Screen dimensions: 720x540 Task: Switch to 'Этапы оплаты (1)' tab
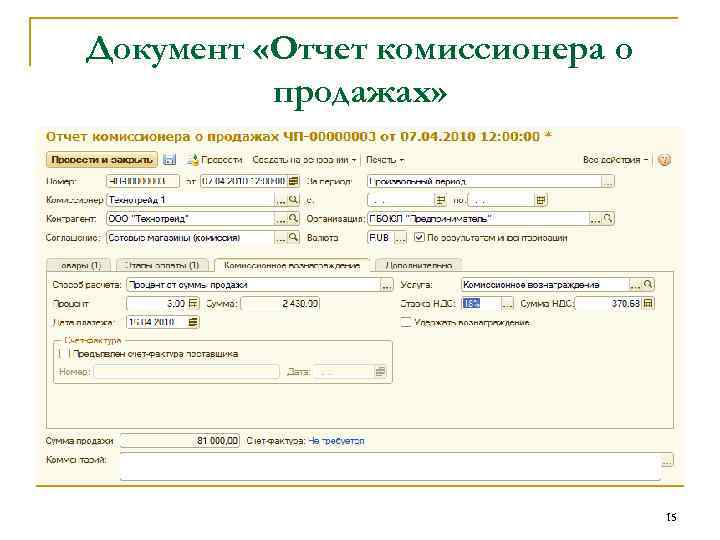[x=162, y=265]
